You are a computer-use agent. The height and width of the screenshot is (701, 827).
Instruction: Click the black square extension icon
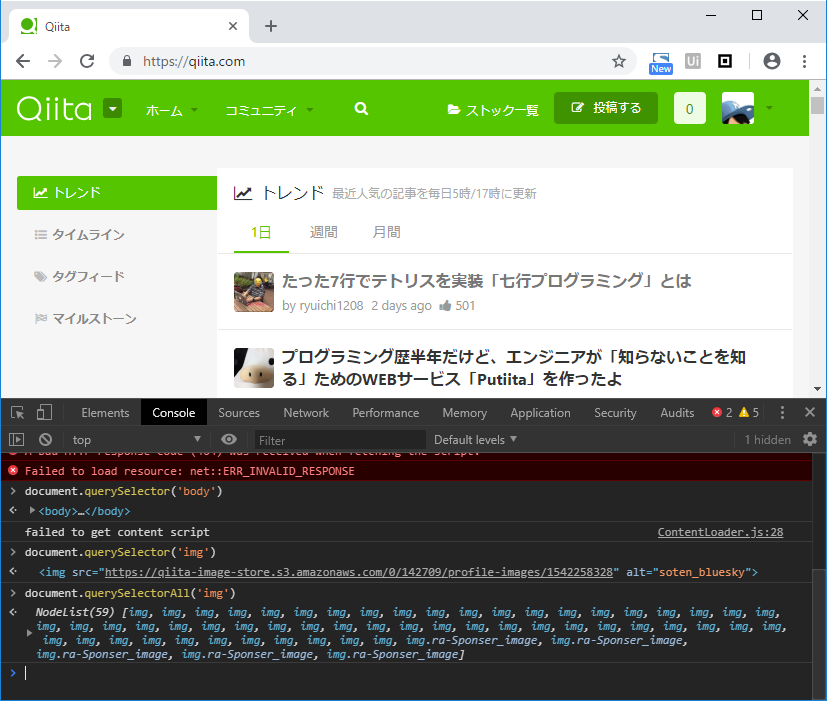[x=725, y=61]
